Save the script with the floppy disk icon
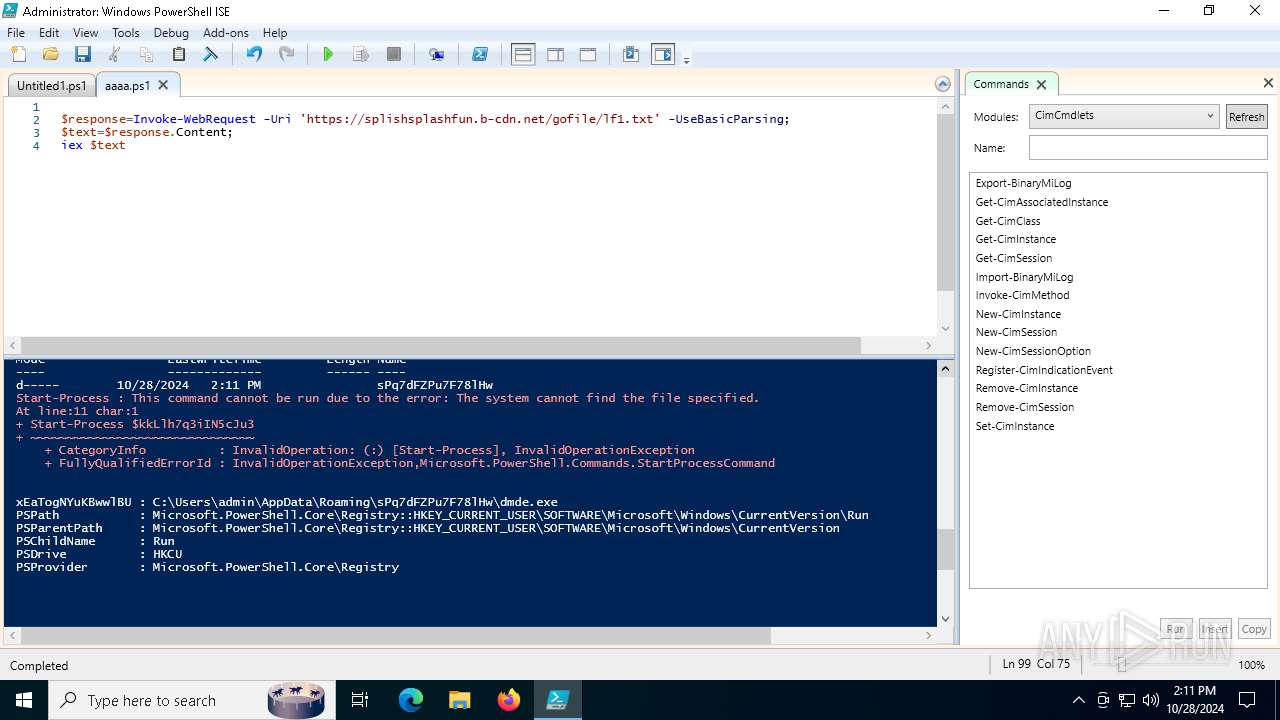The height and width of the screenshot is (720, 1280). [x=82, y=55]
